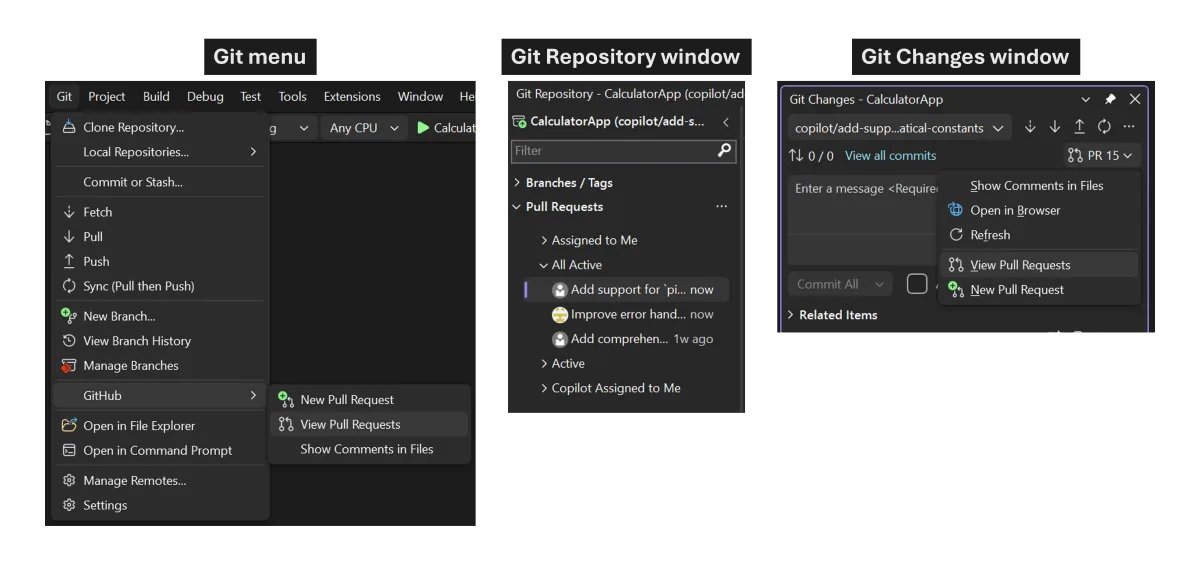Toggle the checkbox beside Commit All
The width and height of the screenshot is (1200, 563).
917,284
